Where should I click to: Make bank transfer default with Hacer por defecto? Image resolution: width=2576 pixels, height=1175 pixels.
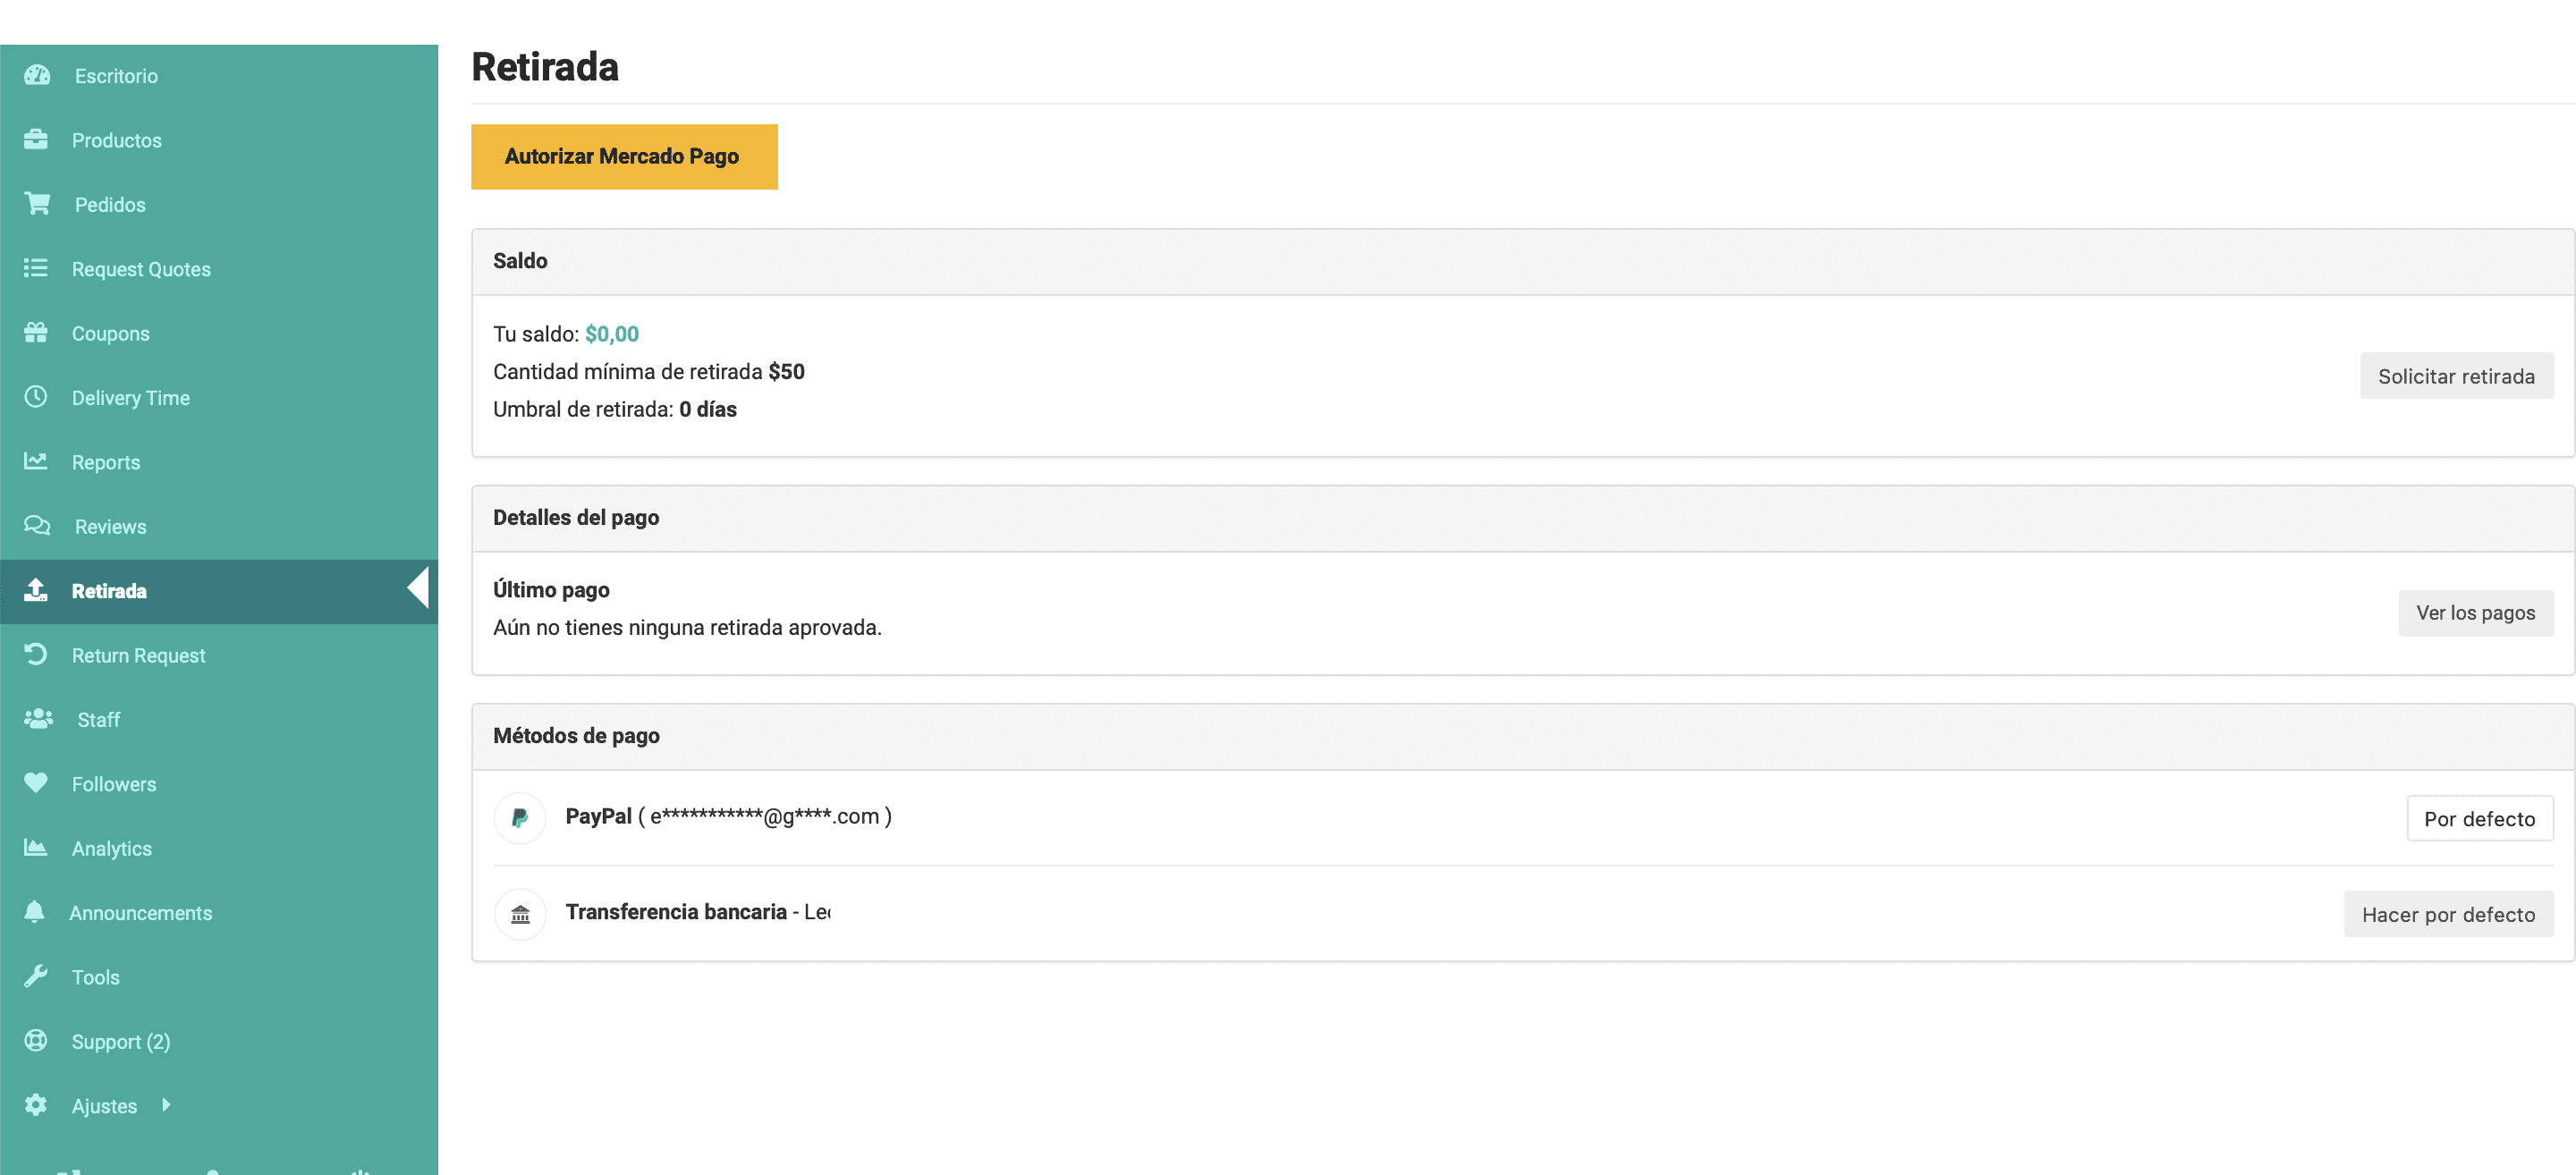point(2447,914)
